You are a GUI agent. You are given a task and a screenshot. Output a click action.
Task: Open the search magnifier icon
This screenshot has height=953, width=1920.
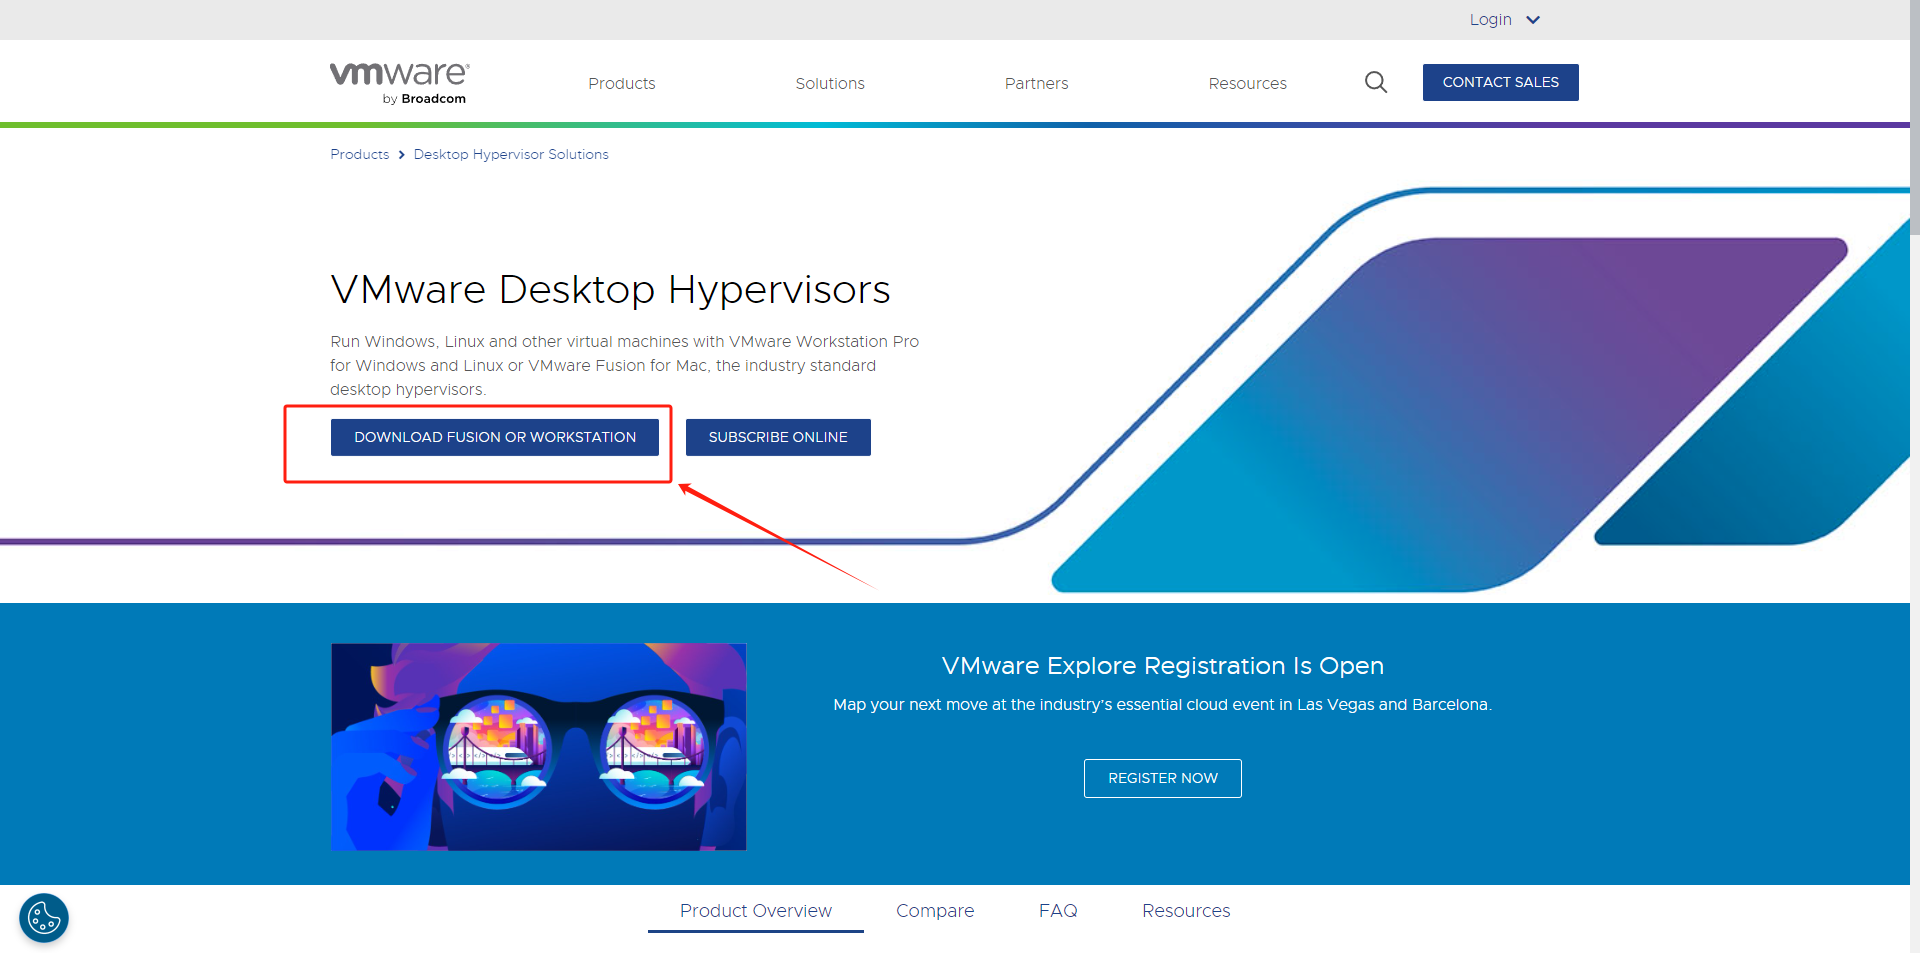tap(1376, 82)
